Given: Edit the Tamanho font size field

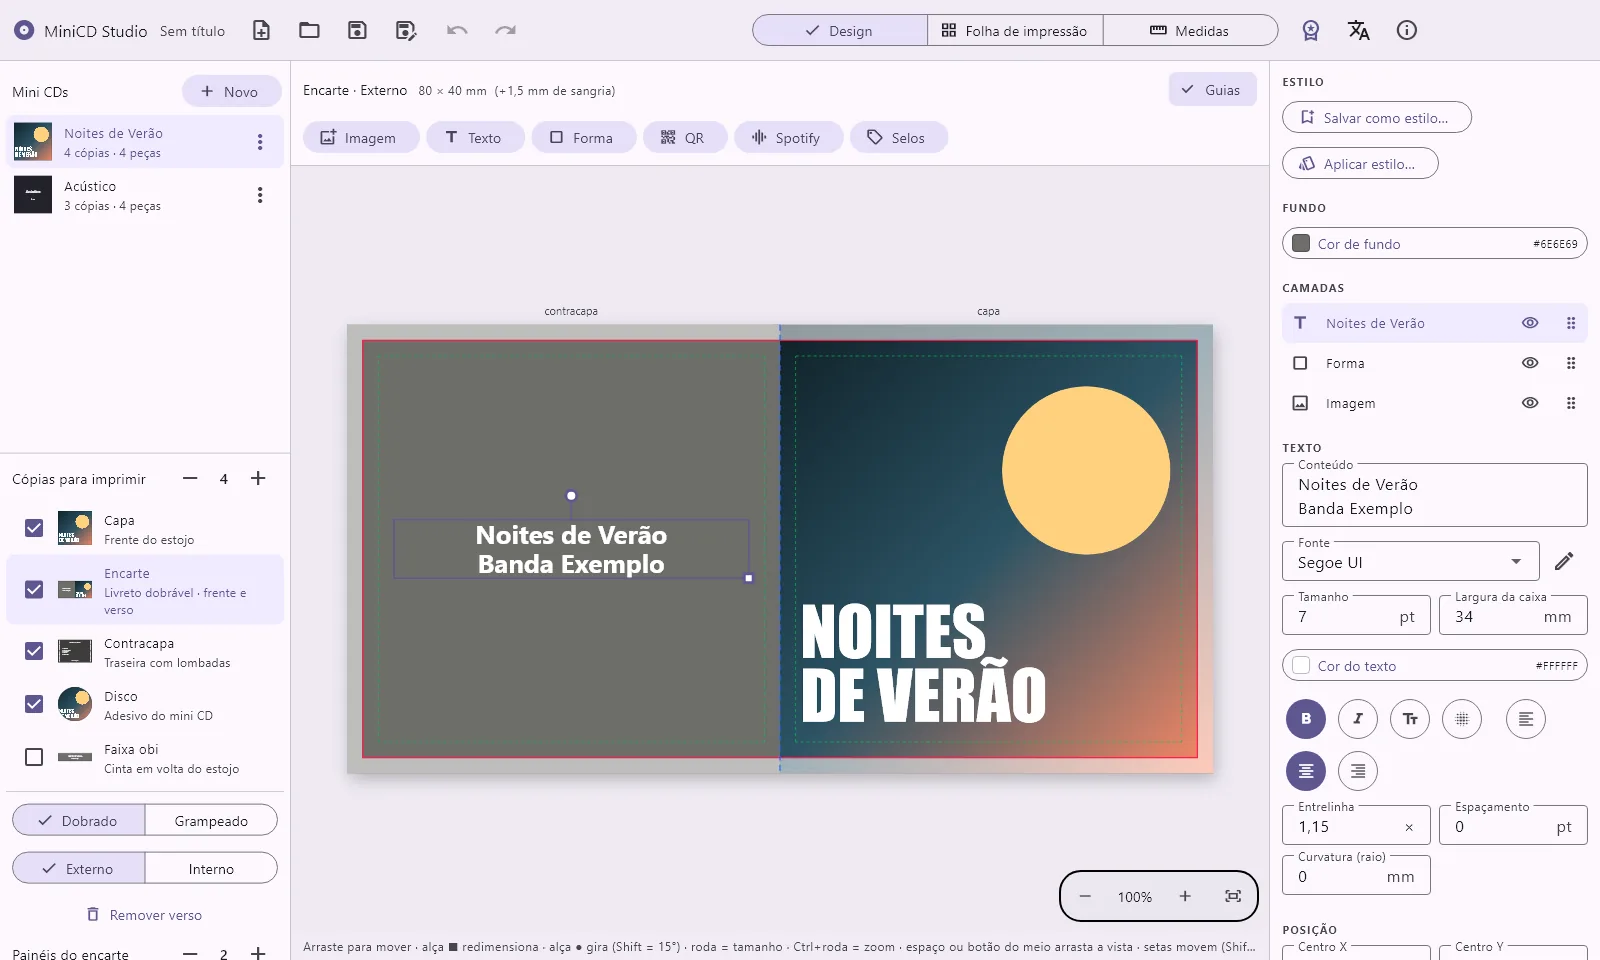Looking at the screenshot, I should pos(1356,616).
